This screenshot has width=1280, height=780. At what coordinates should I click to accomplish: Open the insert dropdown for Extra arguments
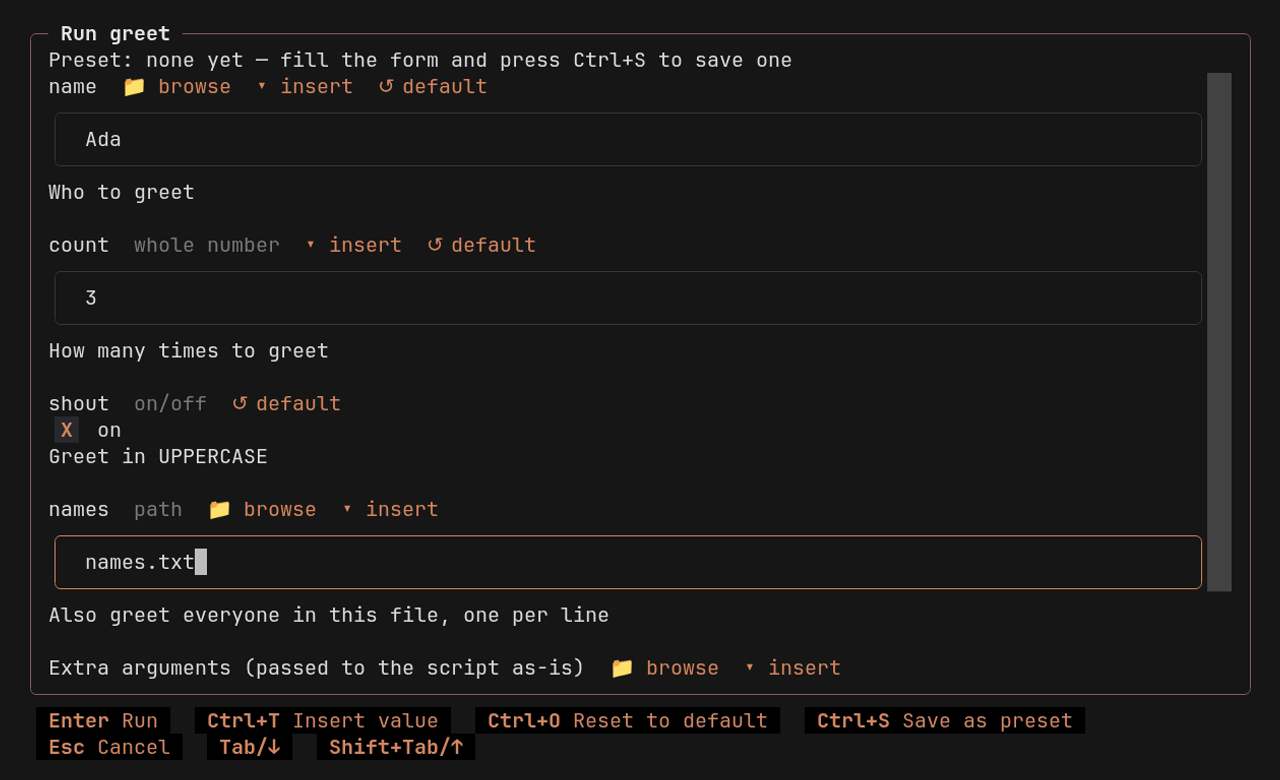793,668
